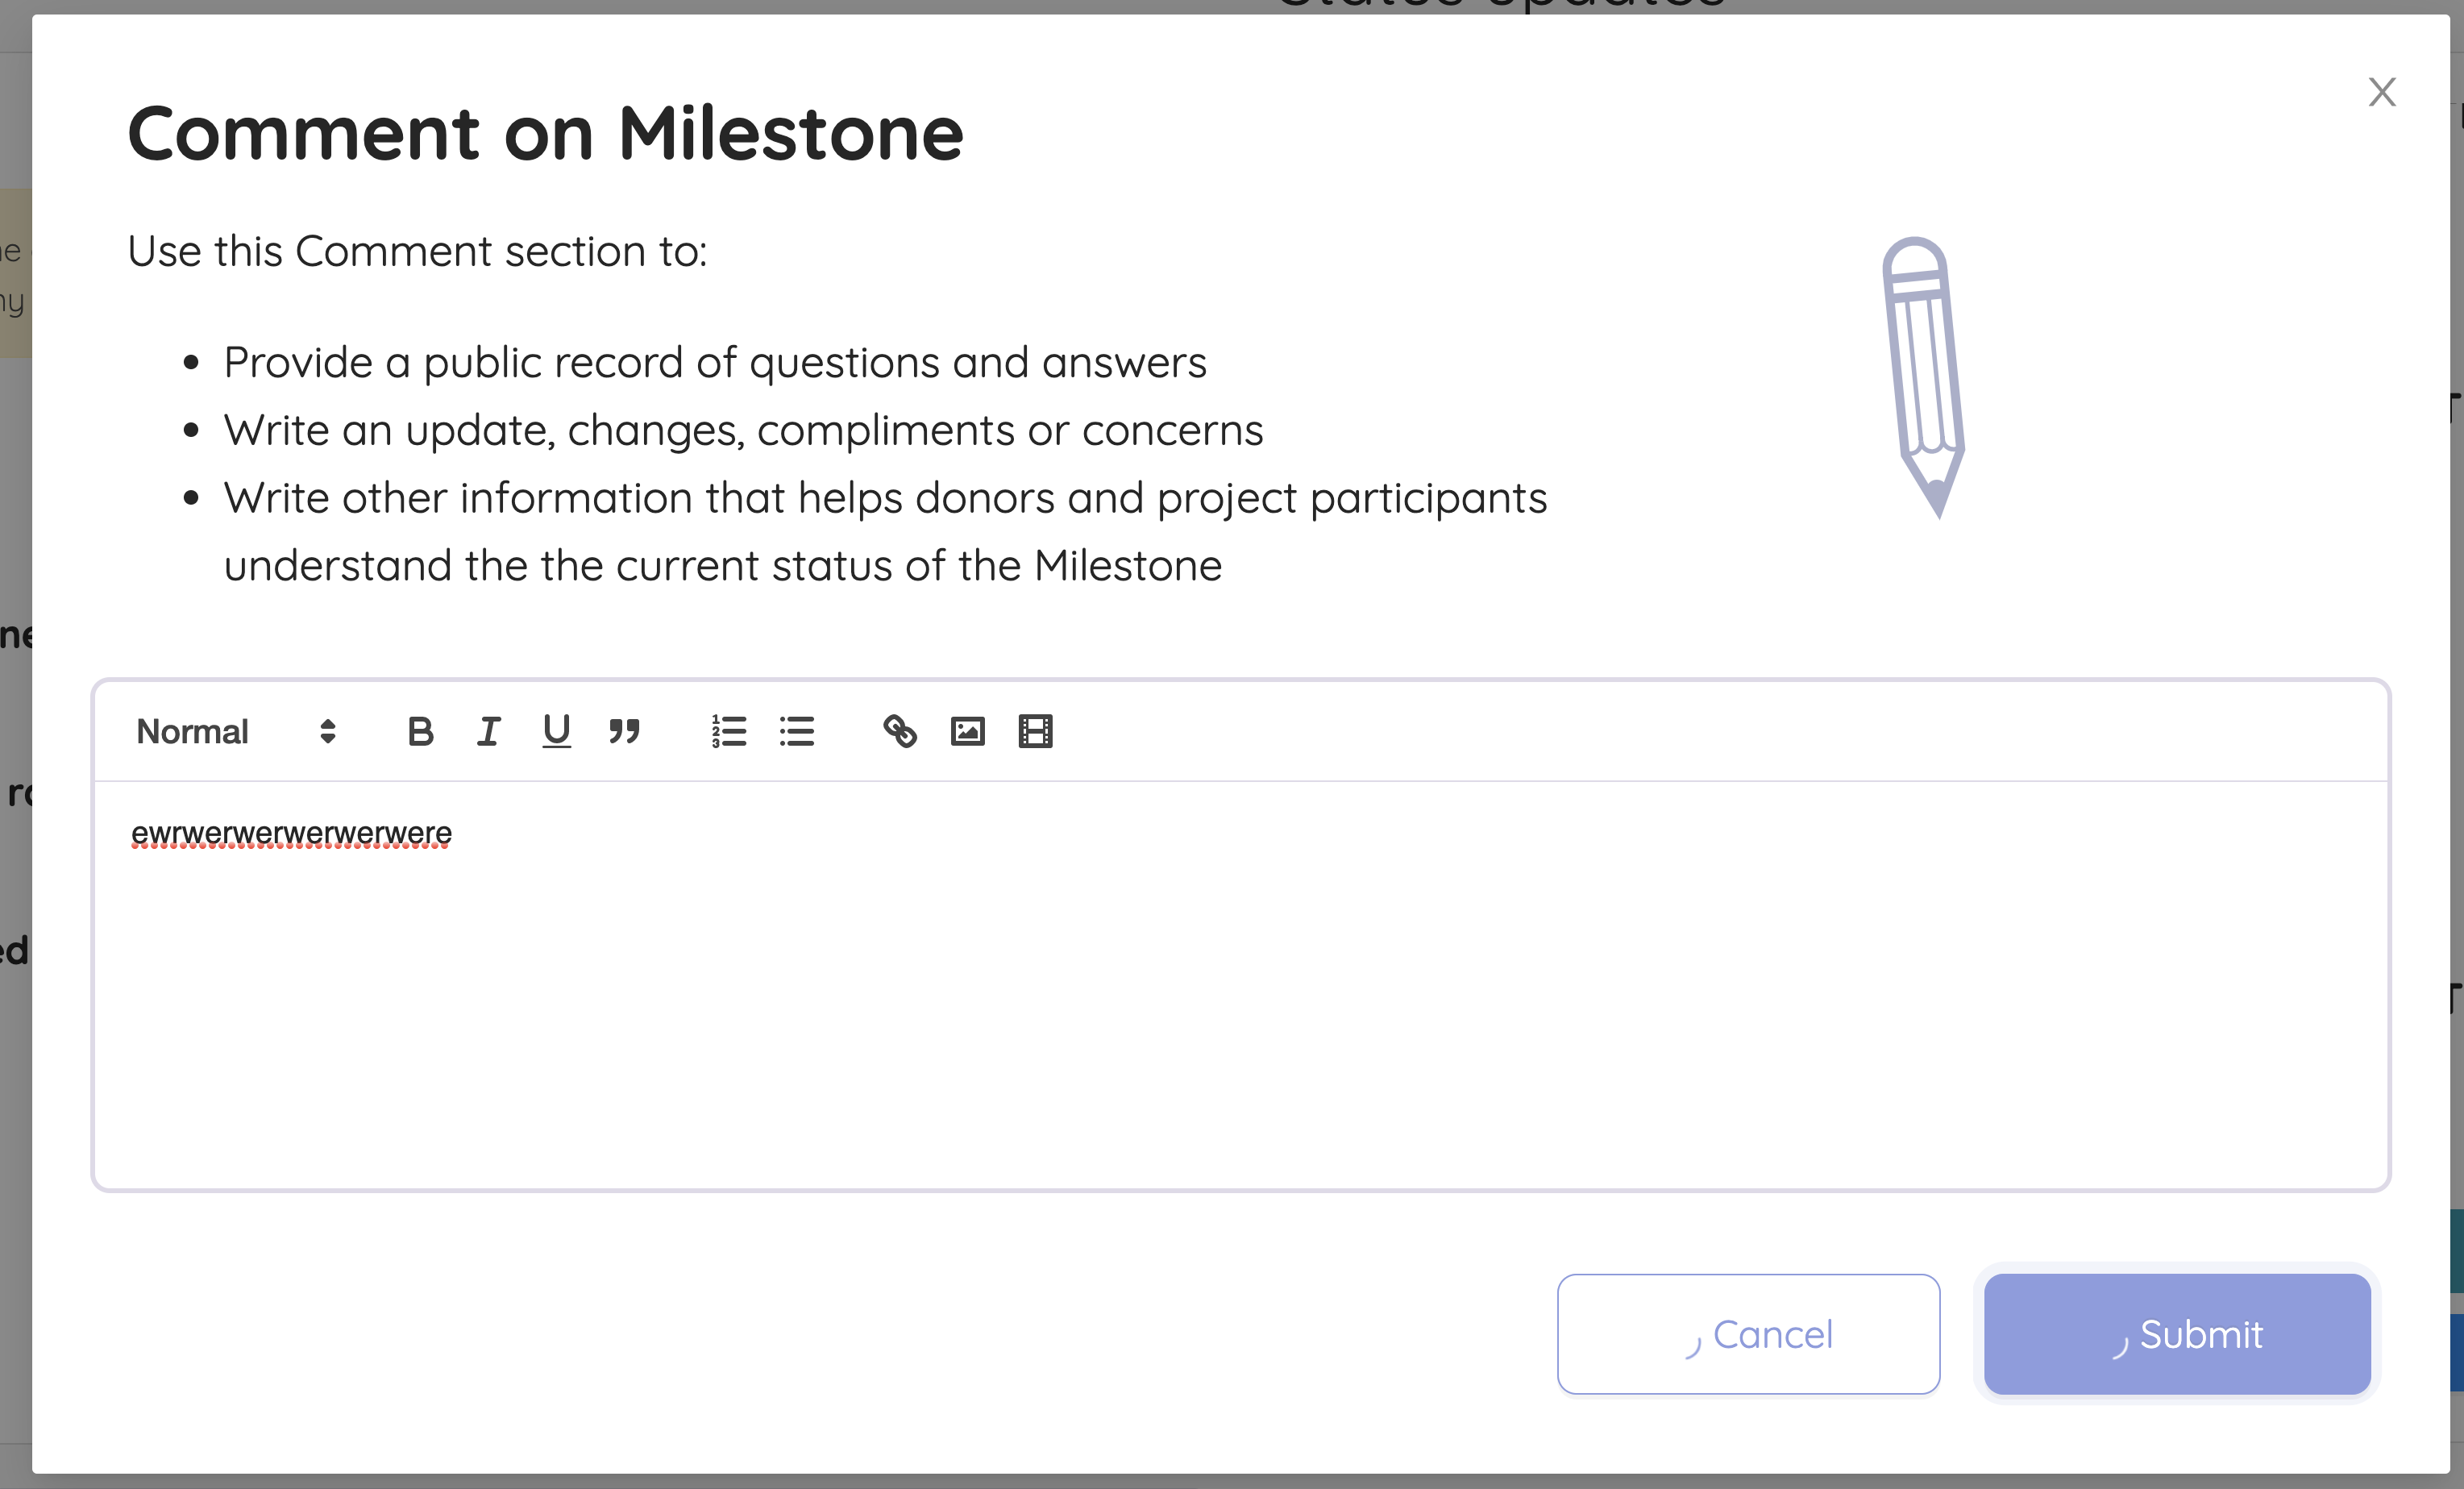Screen dimensions: 2464x1489
Task: Cancel the milestone comment
Action: click(1748, 1334)
